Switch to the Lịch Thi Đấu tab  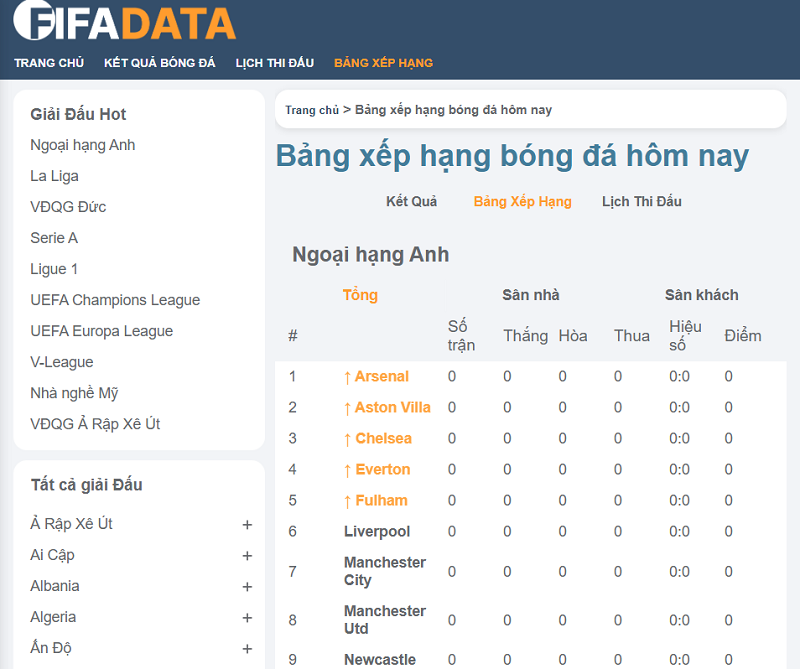(641, 201)
